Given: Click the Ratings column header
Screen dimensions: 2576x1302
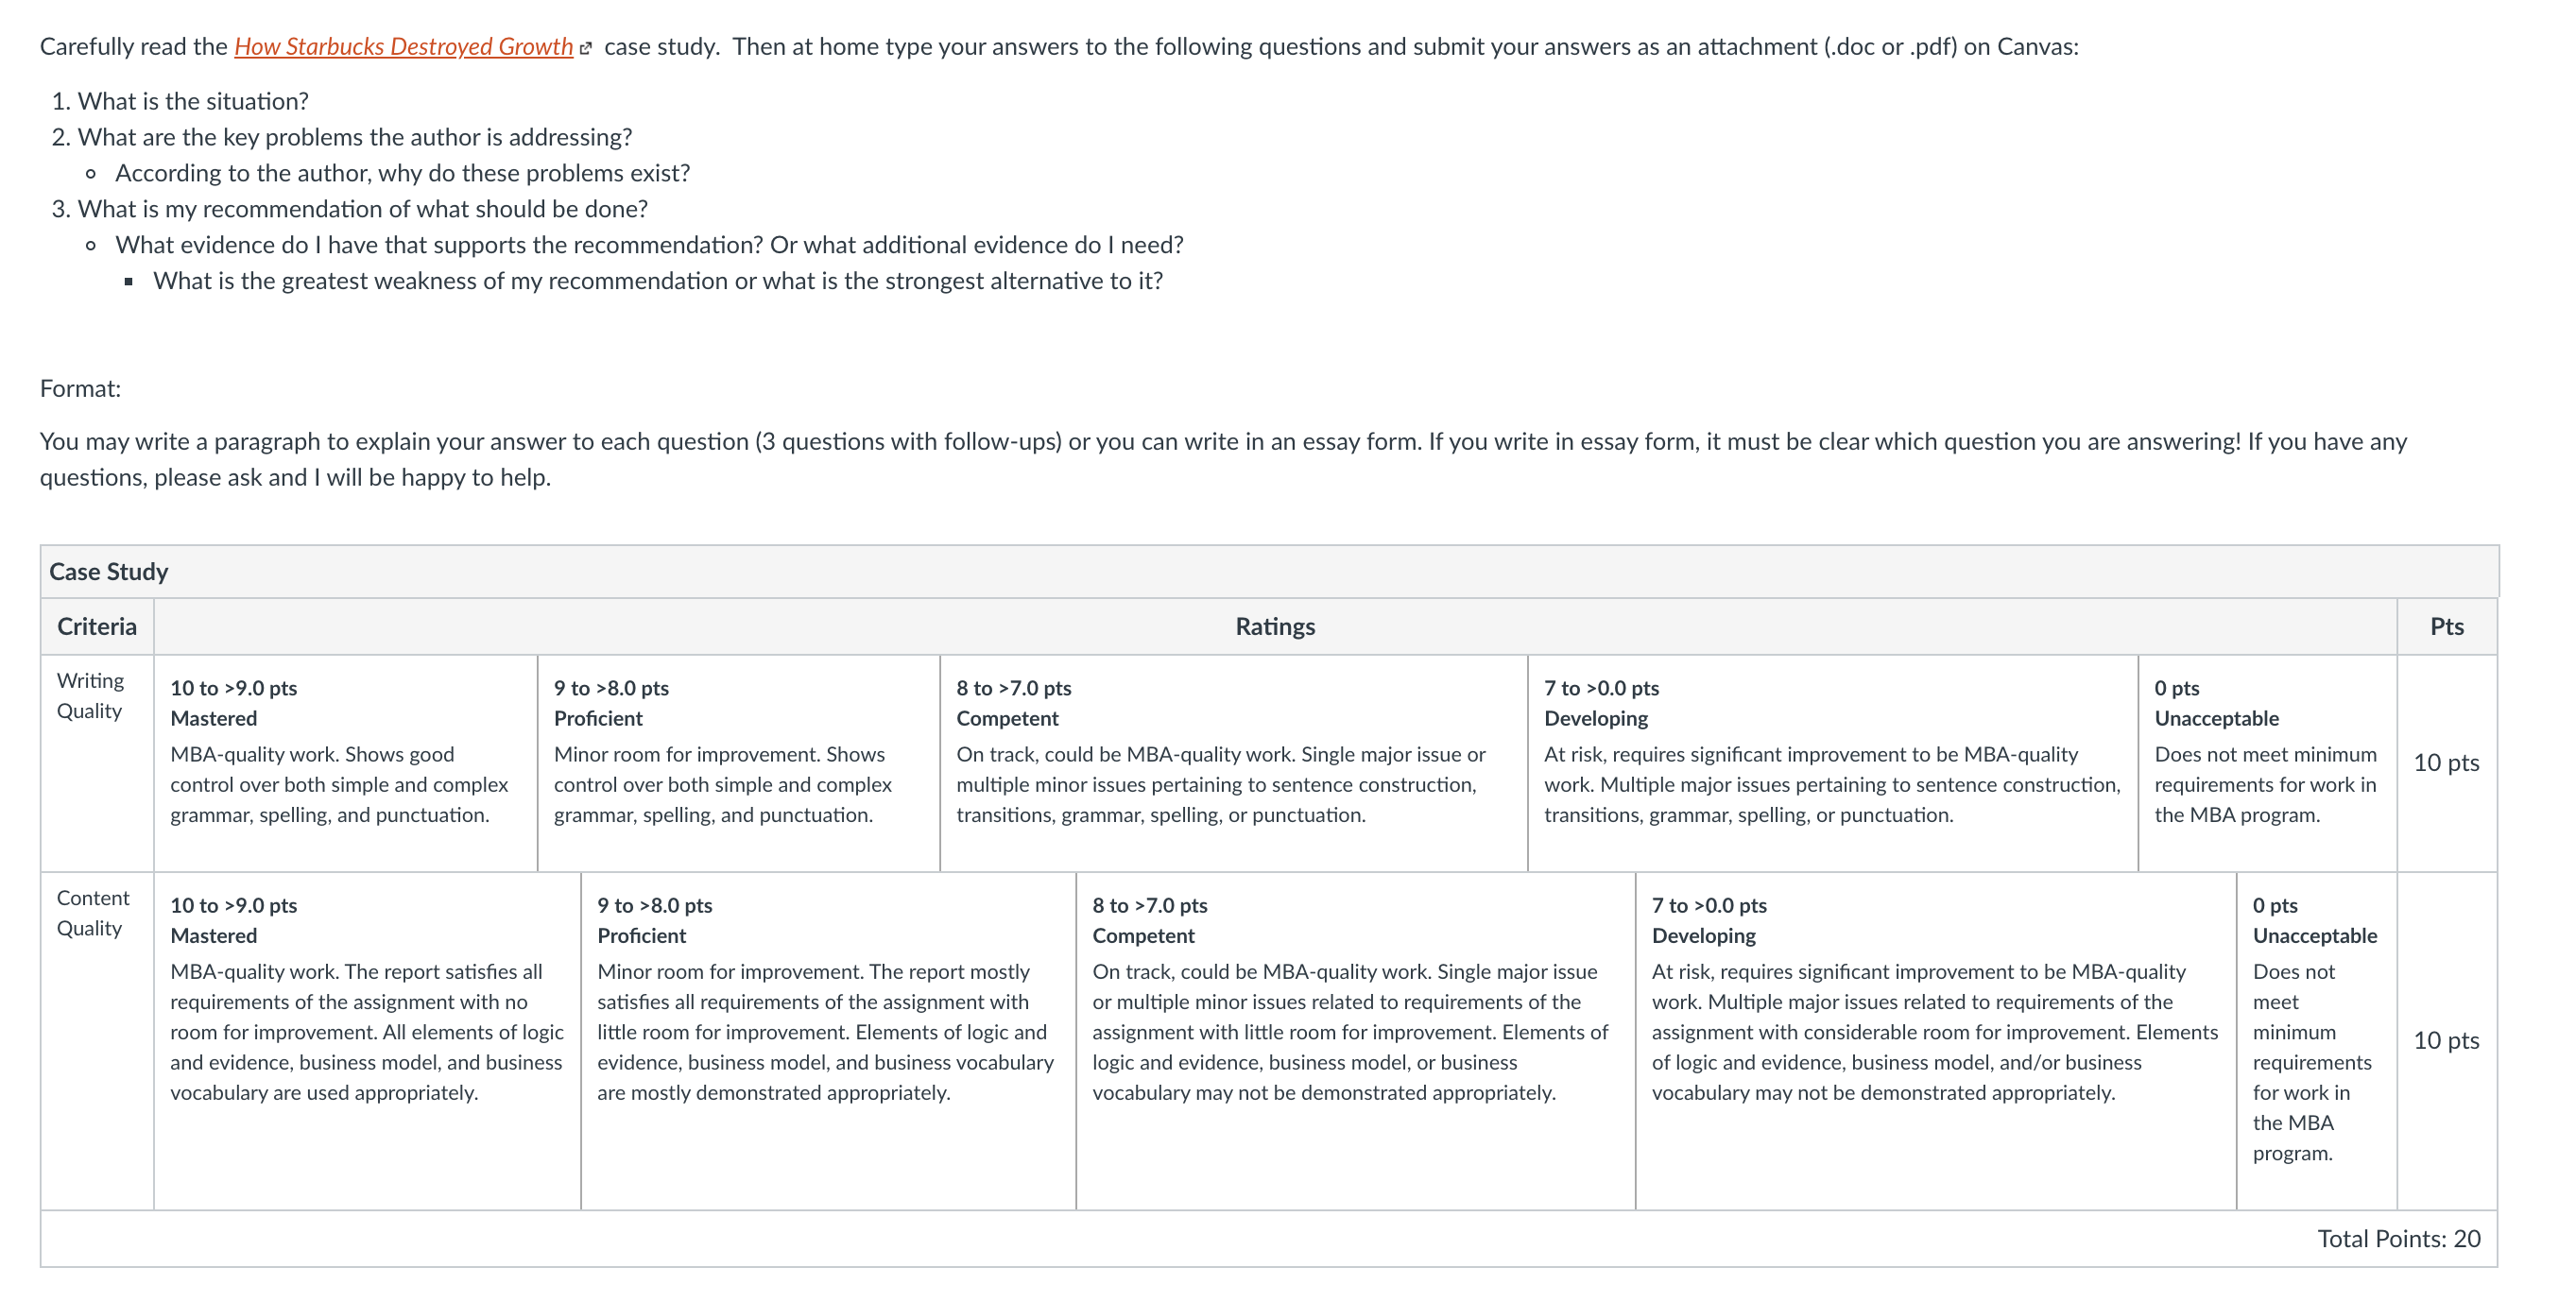Looking at the screenshot, I should tap(1275, 627).
